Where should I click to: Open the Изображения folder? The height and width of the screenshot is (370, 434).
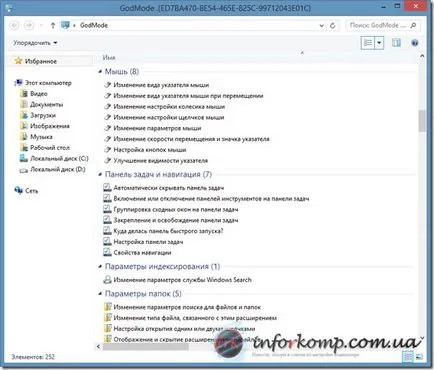pyautogui.click(x=45, y=126)
